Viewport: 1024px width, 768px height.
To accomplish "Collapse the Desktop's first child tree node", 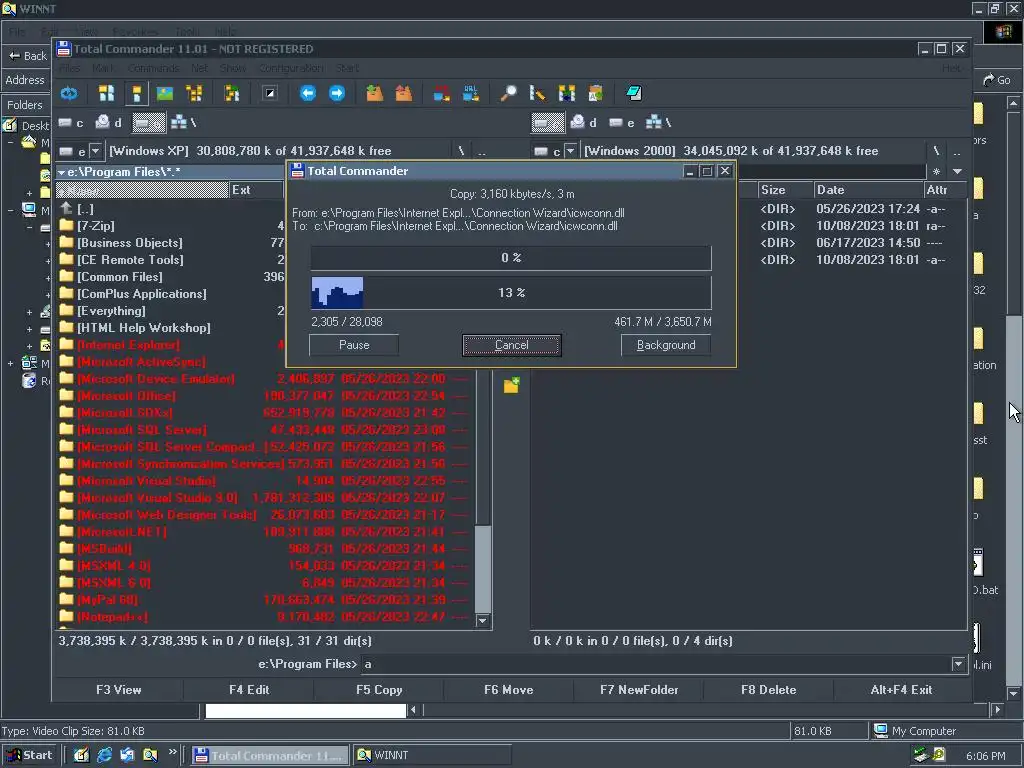I will 11,142.
